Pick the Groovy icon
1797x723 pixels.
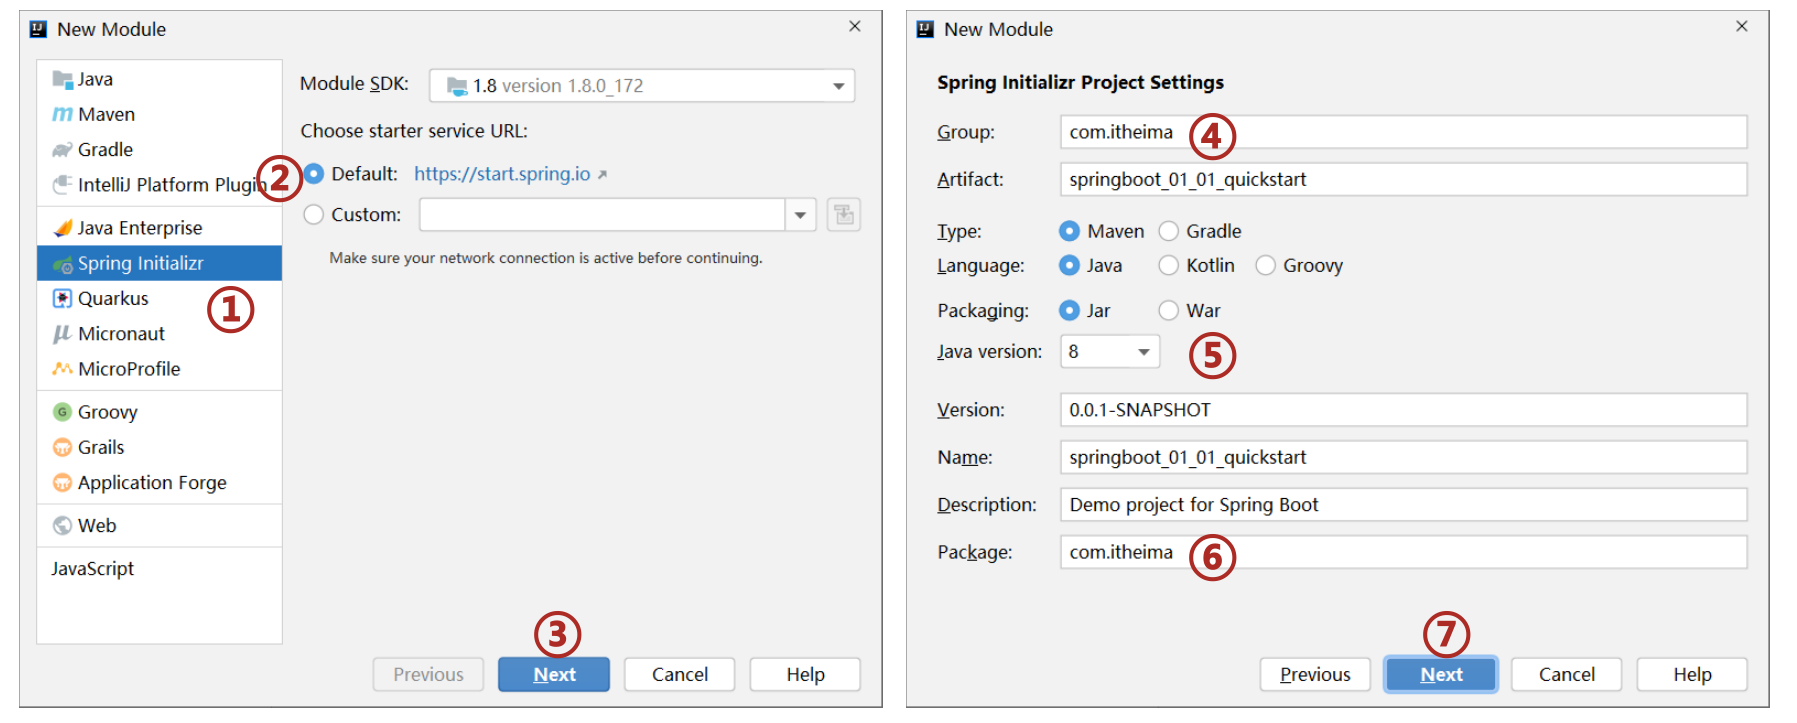coord(63,412)
